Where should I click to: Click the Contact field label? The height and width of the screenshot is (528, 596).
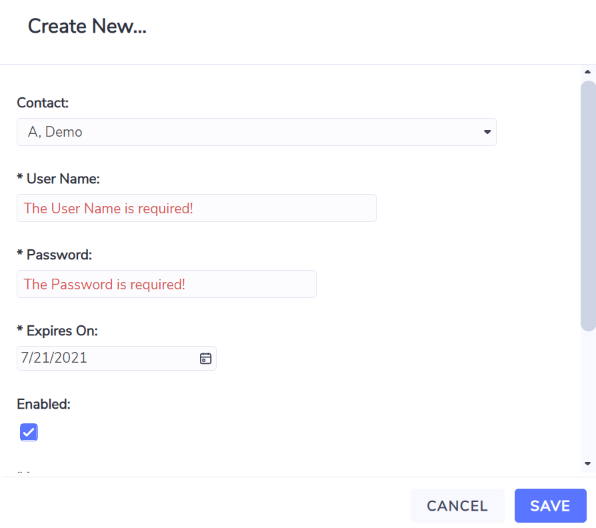(x=43, y=103)
